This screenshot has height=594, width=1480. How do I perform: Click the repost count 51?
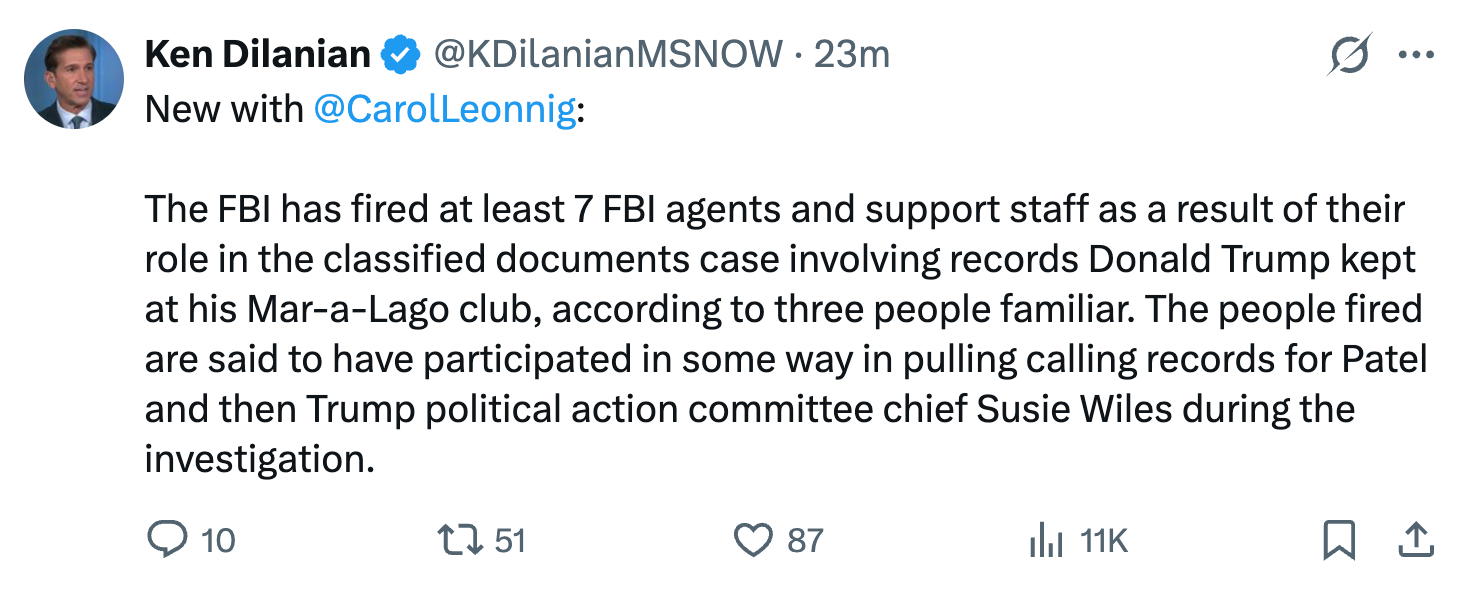(510, 541)
